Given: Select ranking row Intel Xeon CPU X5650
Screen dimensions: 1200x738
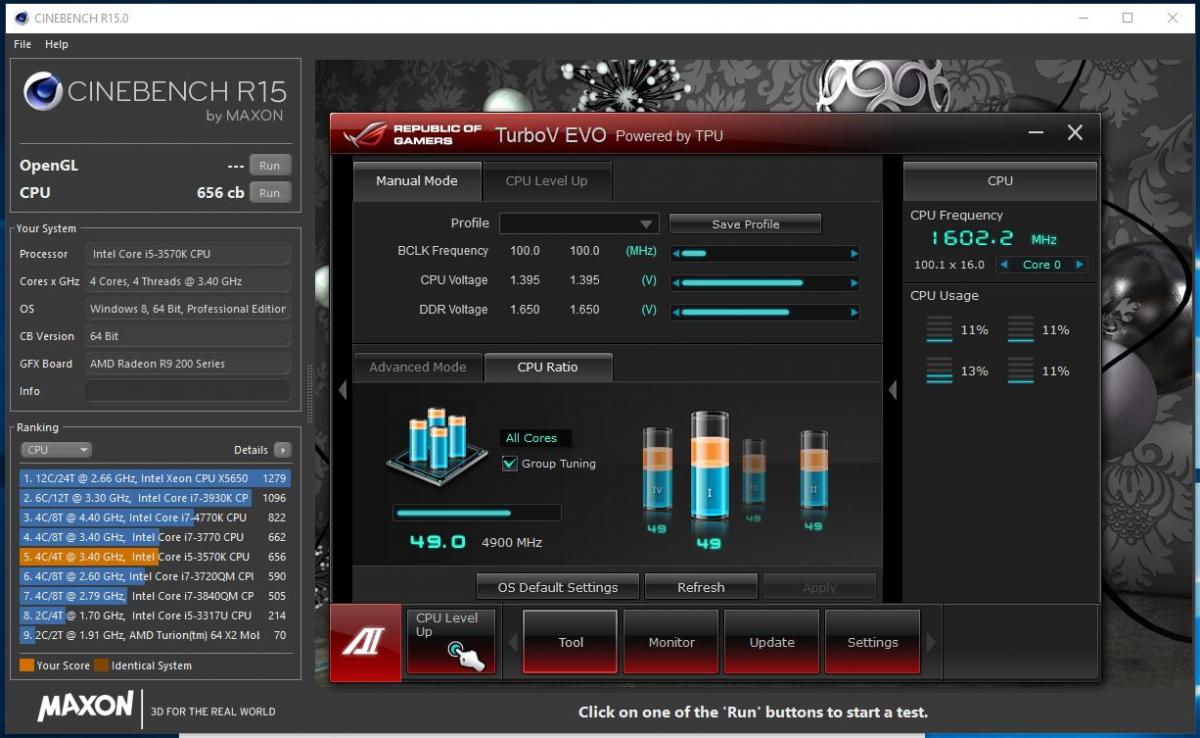Looking at the screenshot, I should pyautogui.click(x=155, y=478).
